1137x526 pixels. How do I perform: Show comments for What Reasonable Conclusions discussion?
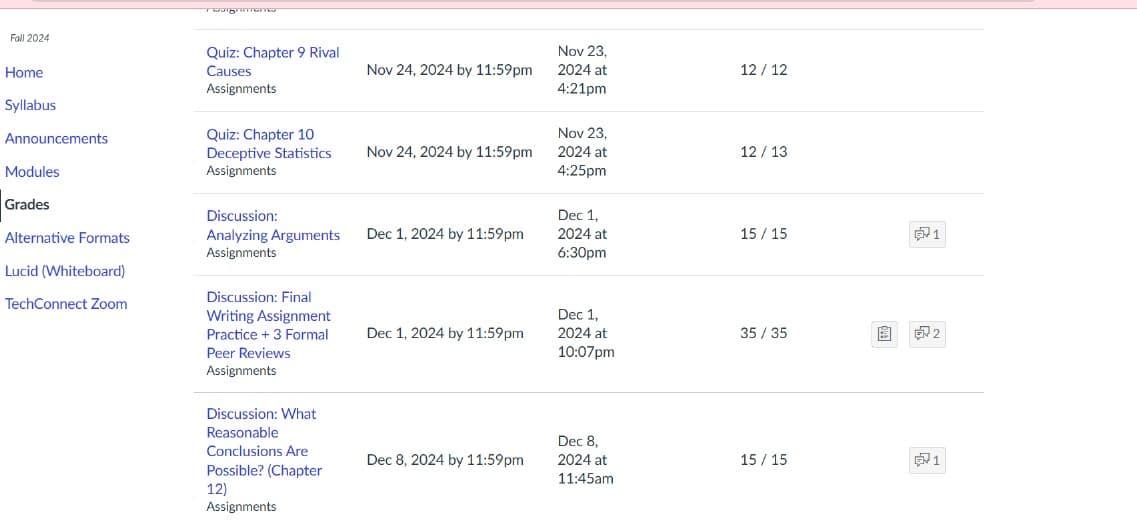927,460
